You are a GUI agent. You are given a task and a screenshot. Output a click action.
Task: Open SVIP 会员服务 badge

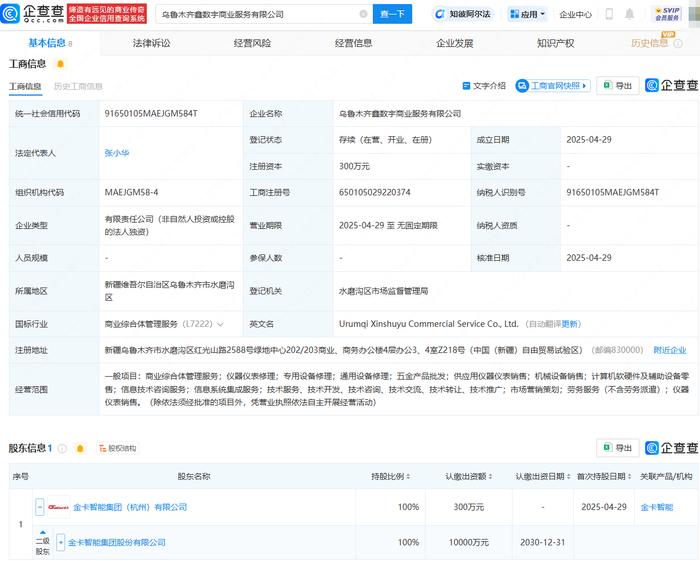[667, 14]
